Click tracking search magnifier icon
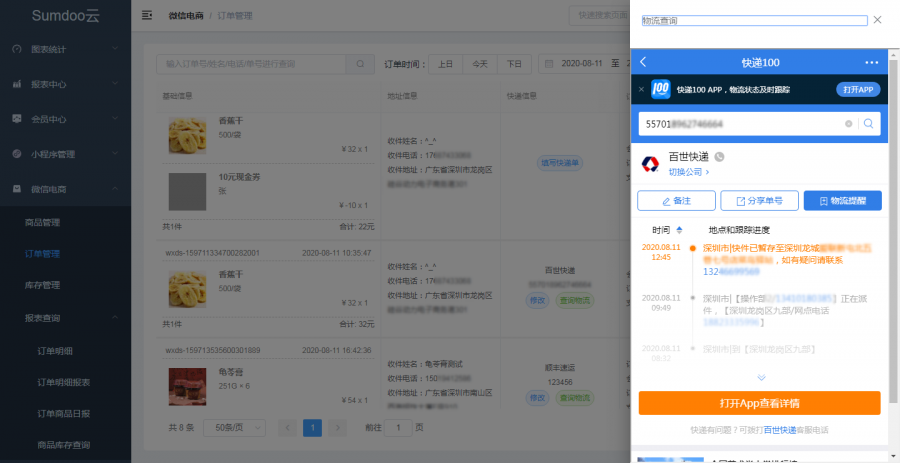The width and height of the screenshot is (900, 463). point(868,123)
